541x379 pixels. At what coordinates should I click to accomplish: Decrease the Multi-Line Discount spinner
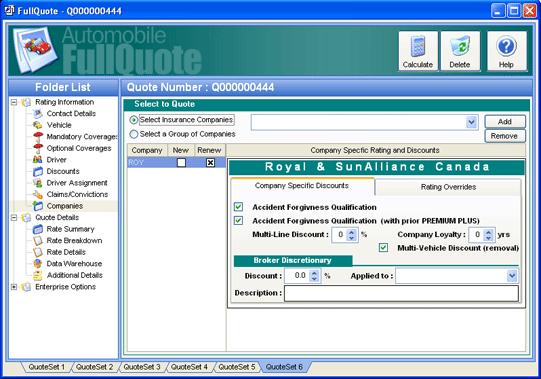(352, 238)
